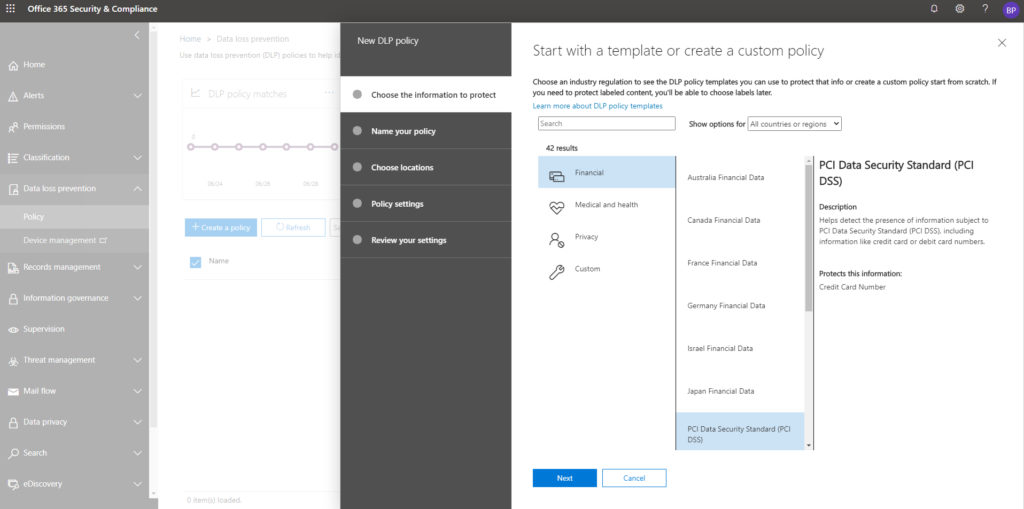Close the New DLP policy panel
The height and width of the screenshot is (509, 1024).
click(1002, 42)
